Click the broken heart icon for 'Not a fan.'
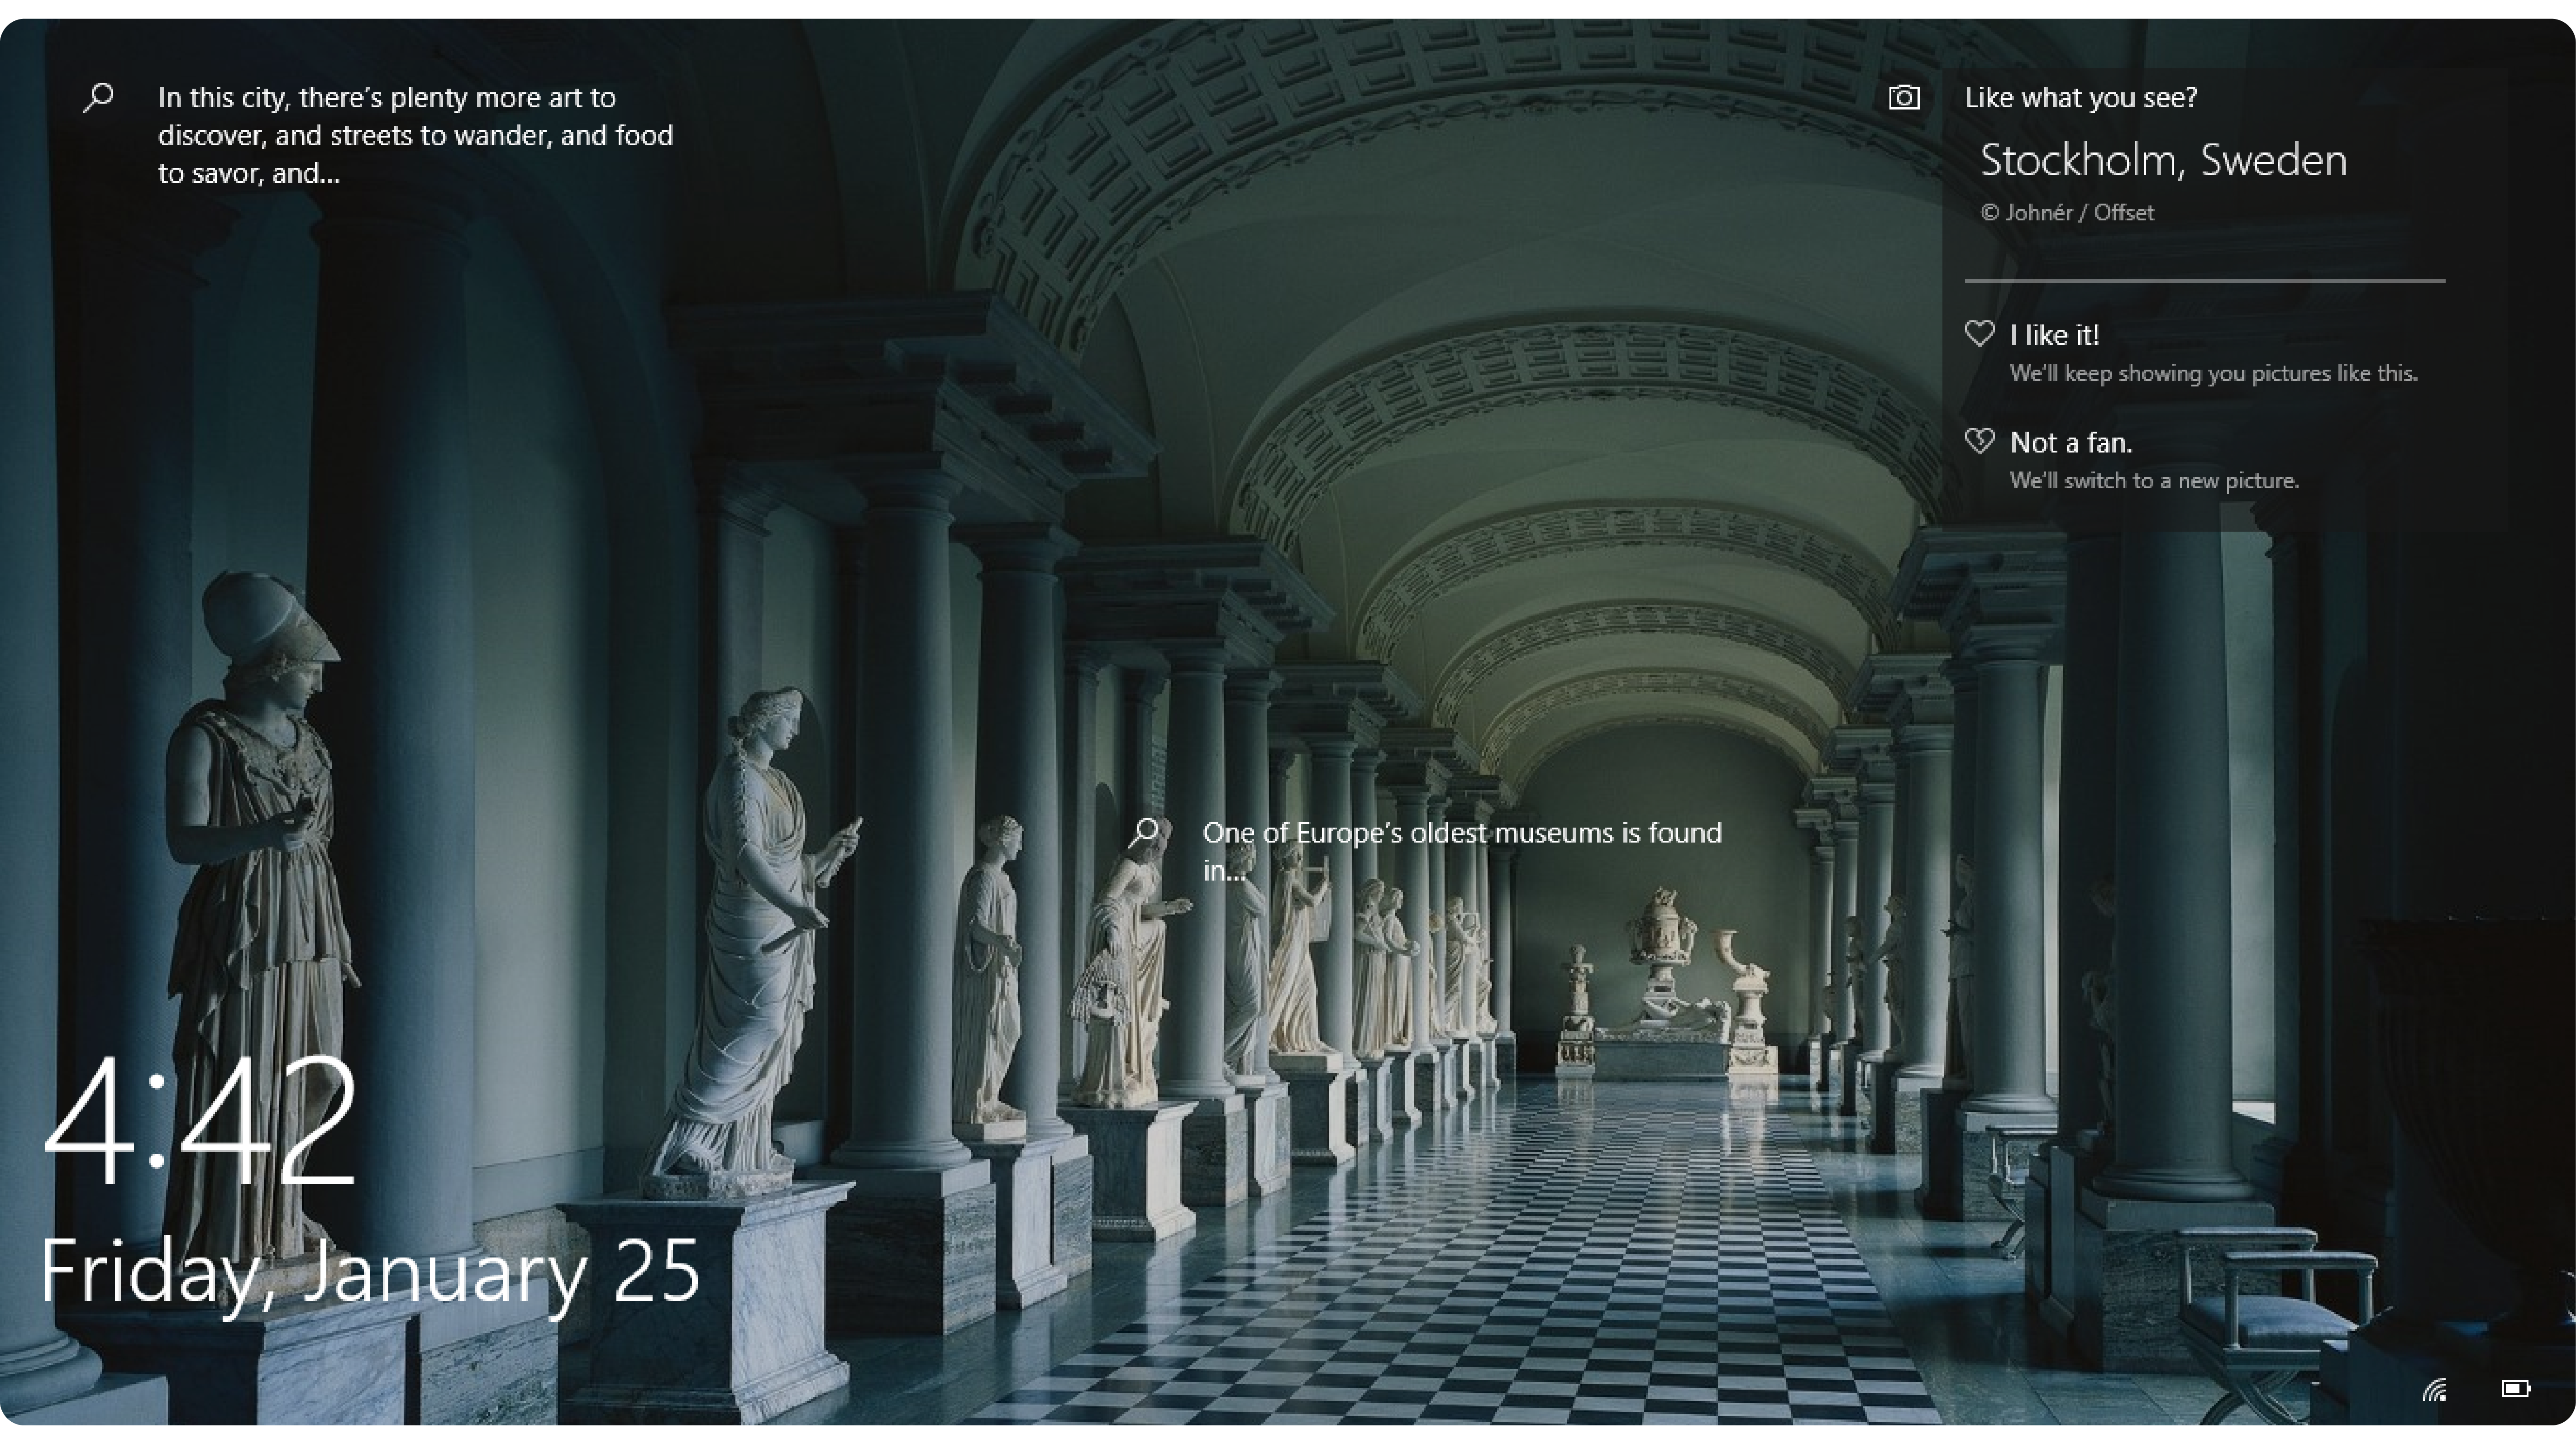The width and height of the screenshot is (2576, 1448). [x=1979, y=441]
